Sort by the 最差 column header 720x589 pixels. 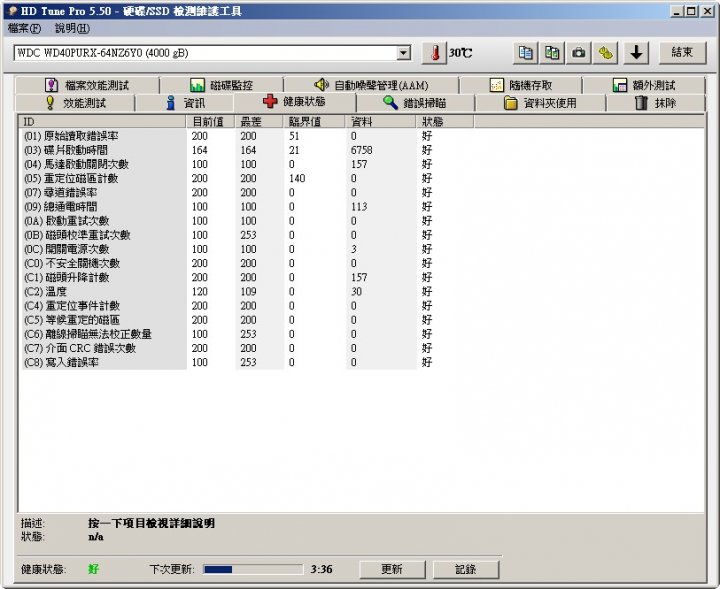[259, 122]
